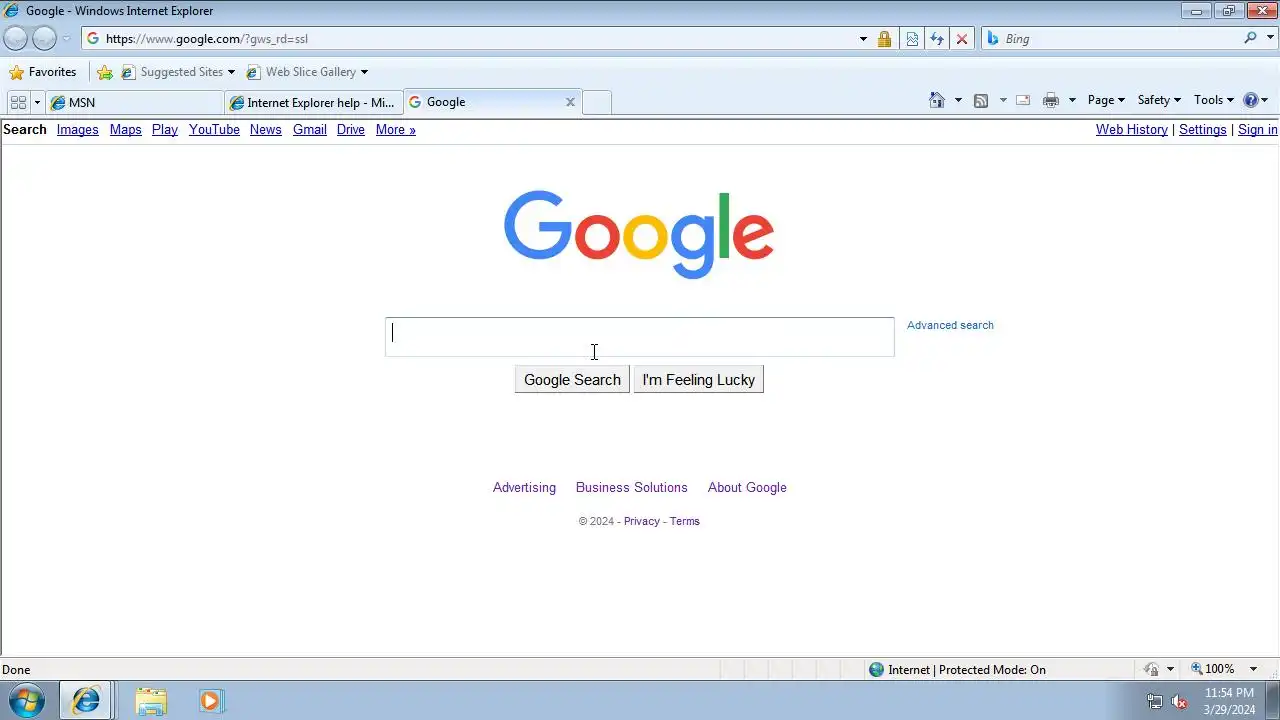Open the Safety menu
This screenshot has width=1280, height=720.
pos(1159,100)
